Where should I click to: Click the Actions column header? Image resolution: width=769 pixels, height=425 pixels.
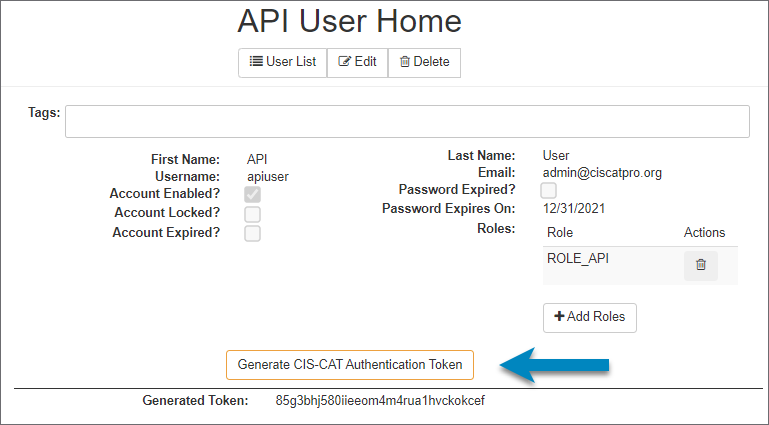(704, 233)
